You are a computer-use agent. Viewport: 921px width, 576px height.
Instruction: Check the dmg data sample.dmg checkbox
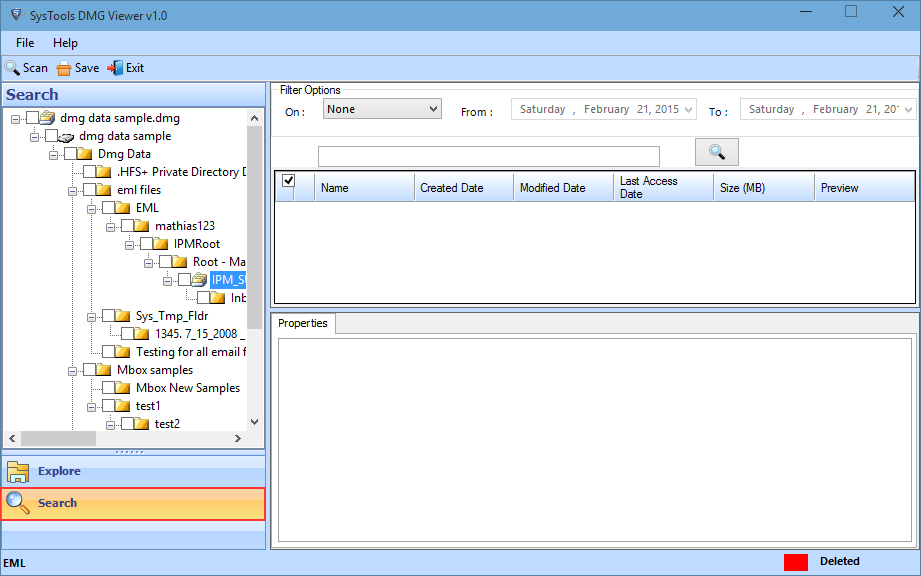(33, 118)
